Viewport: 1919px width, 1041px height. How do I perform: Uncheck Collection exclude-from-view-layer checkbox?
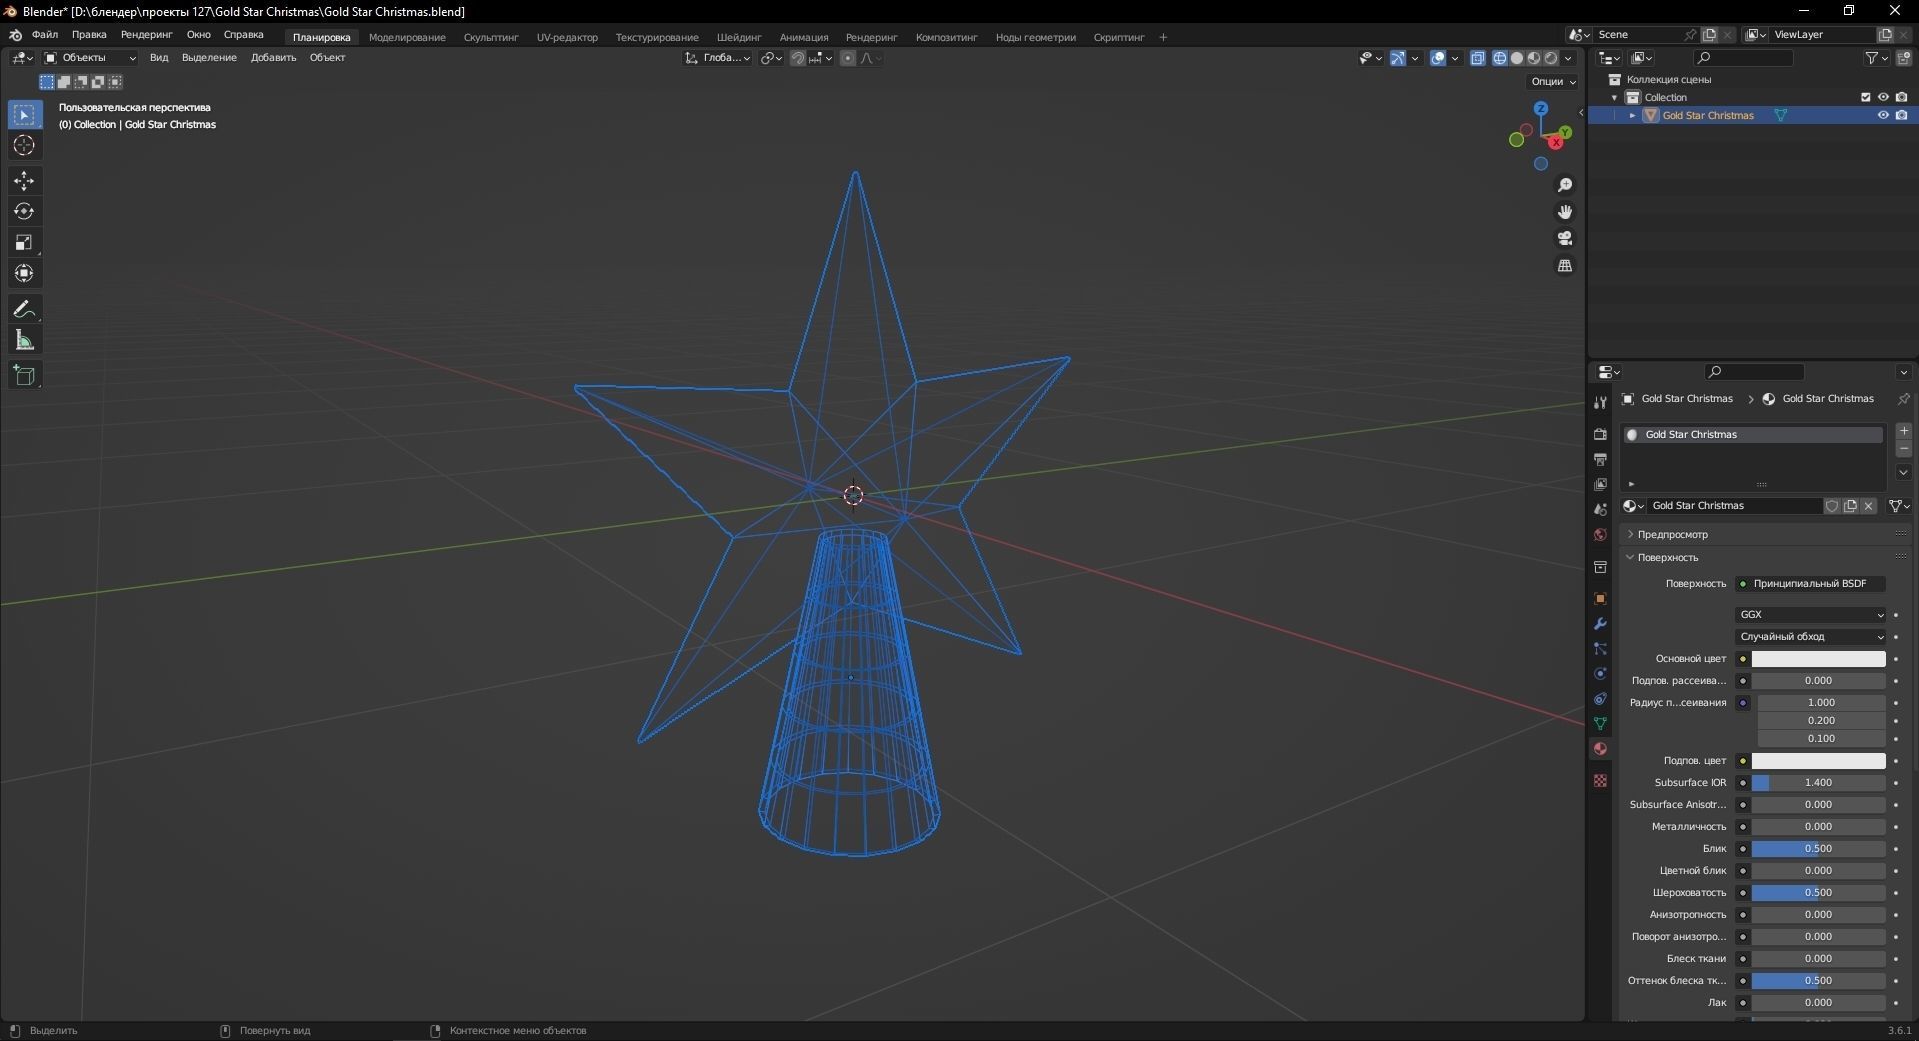point(1865,97)
